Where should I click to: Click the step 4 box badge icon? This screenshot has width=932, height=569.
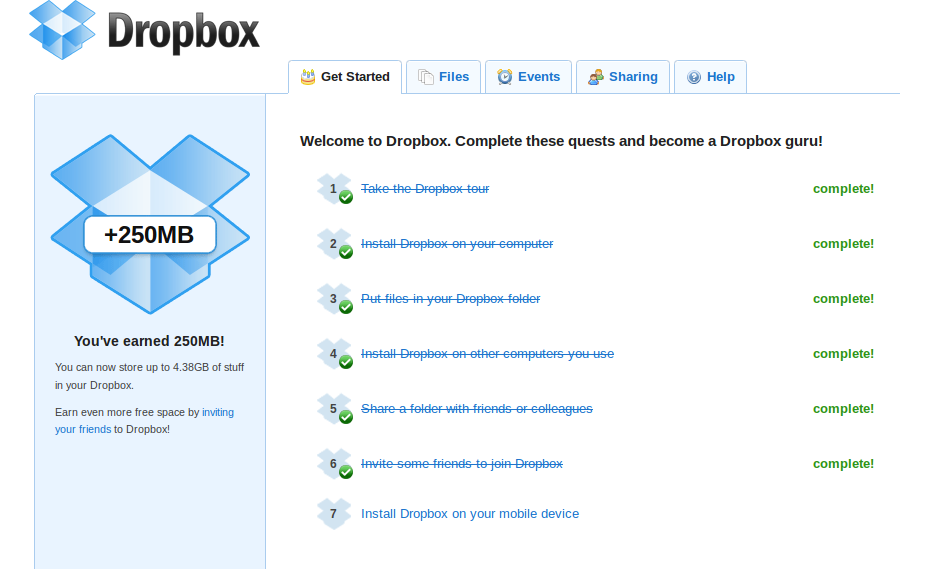tap(335, 354)
